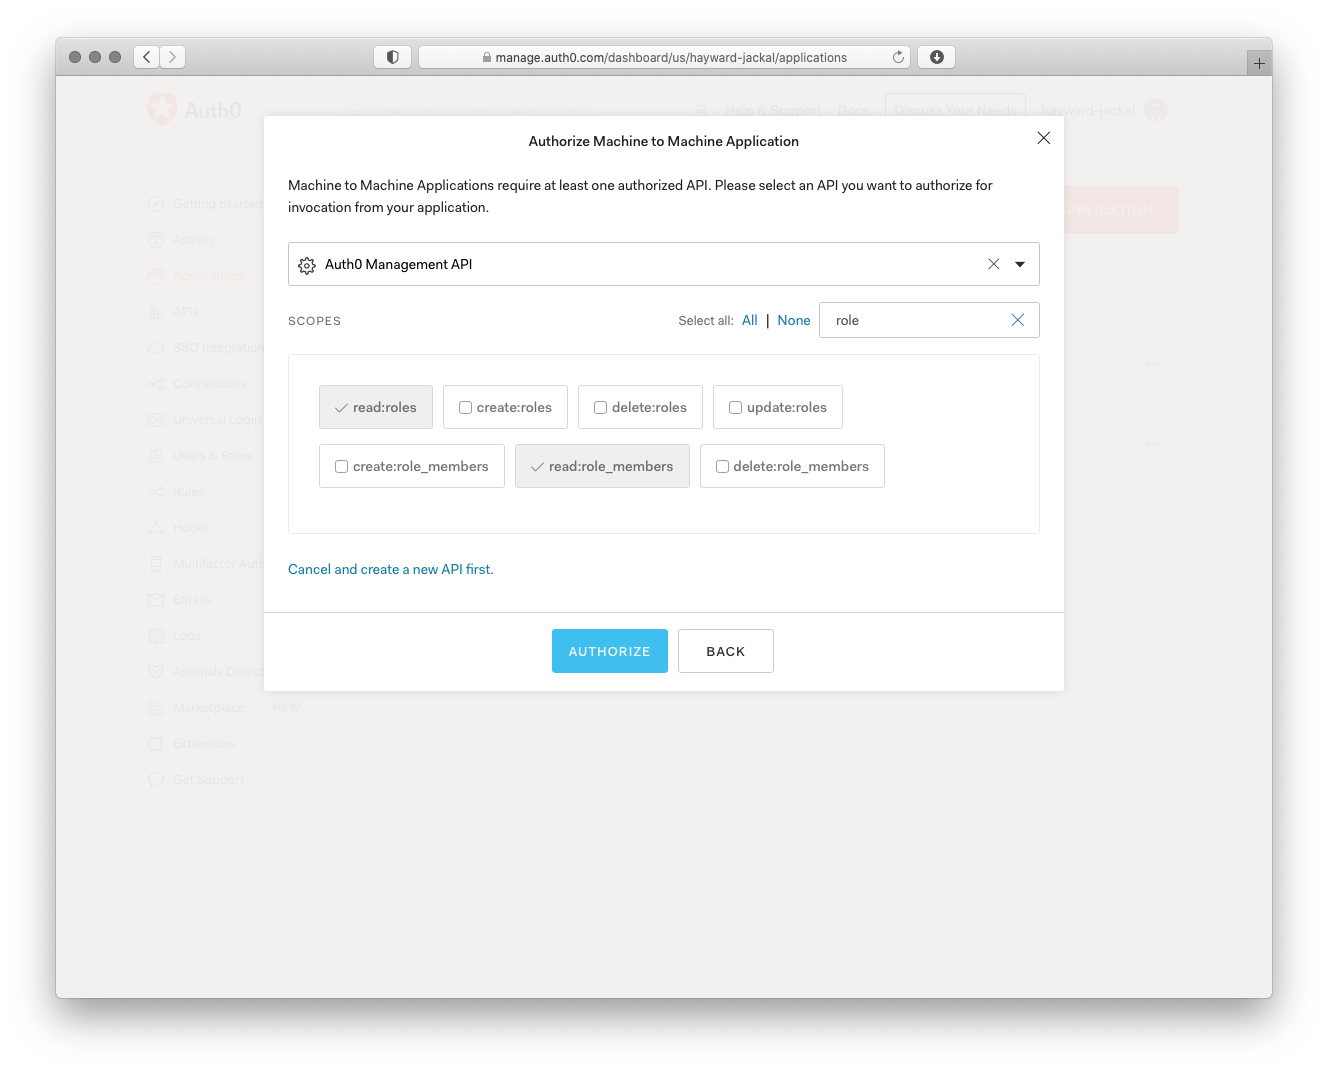Viewport: 1328px width, 1072px height.
Task: Click the AUTHORIZE button
Action: 610,651
